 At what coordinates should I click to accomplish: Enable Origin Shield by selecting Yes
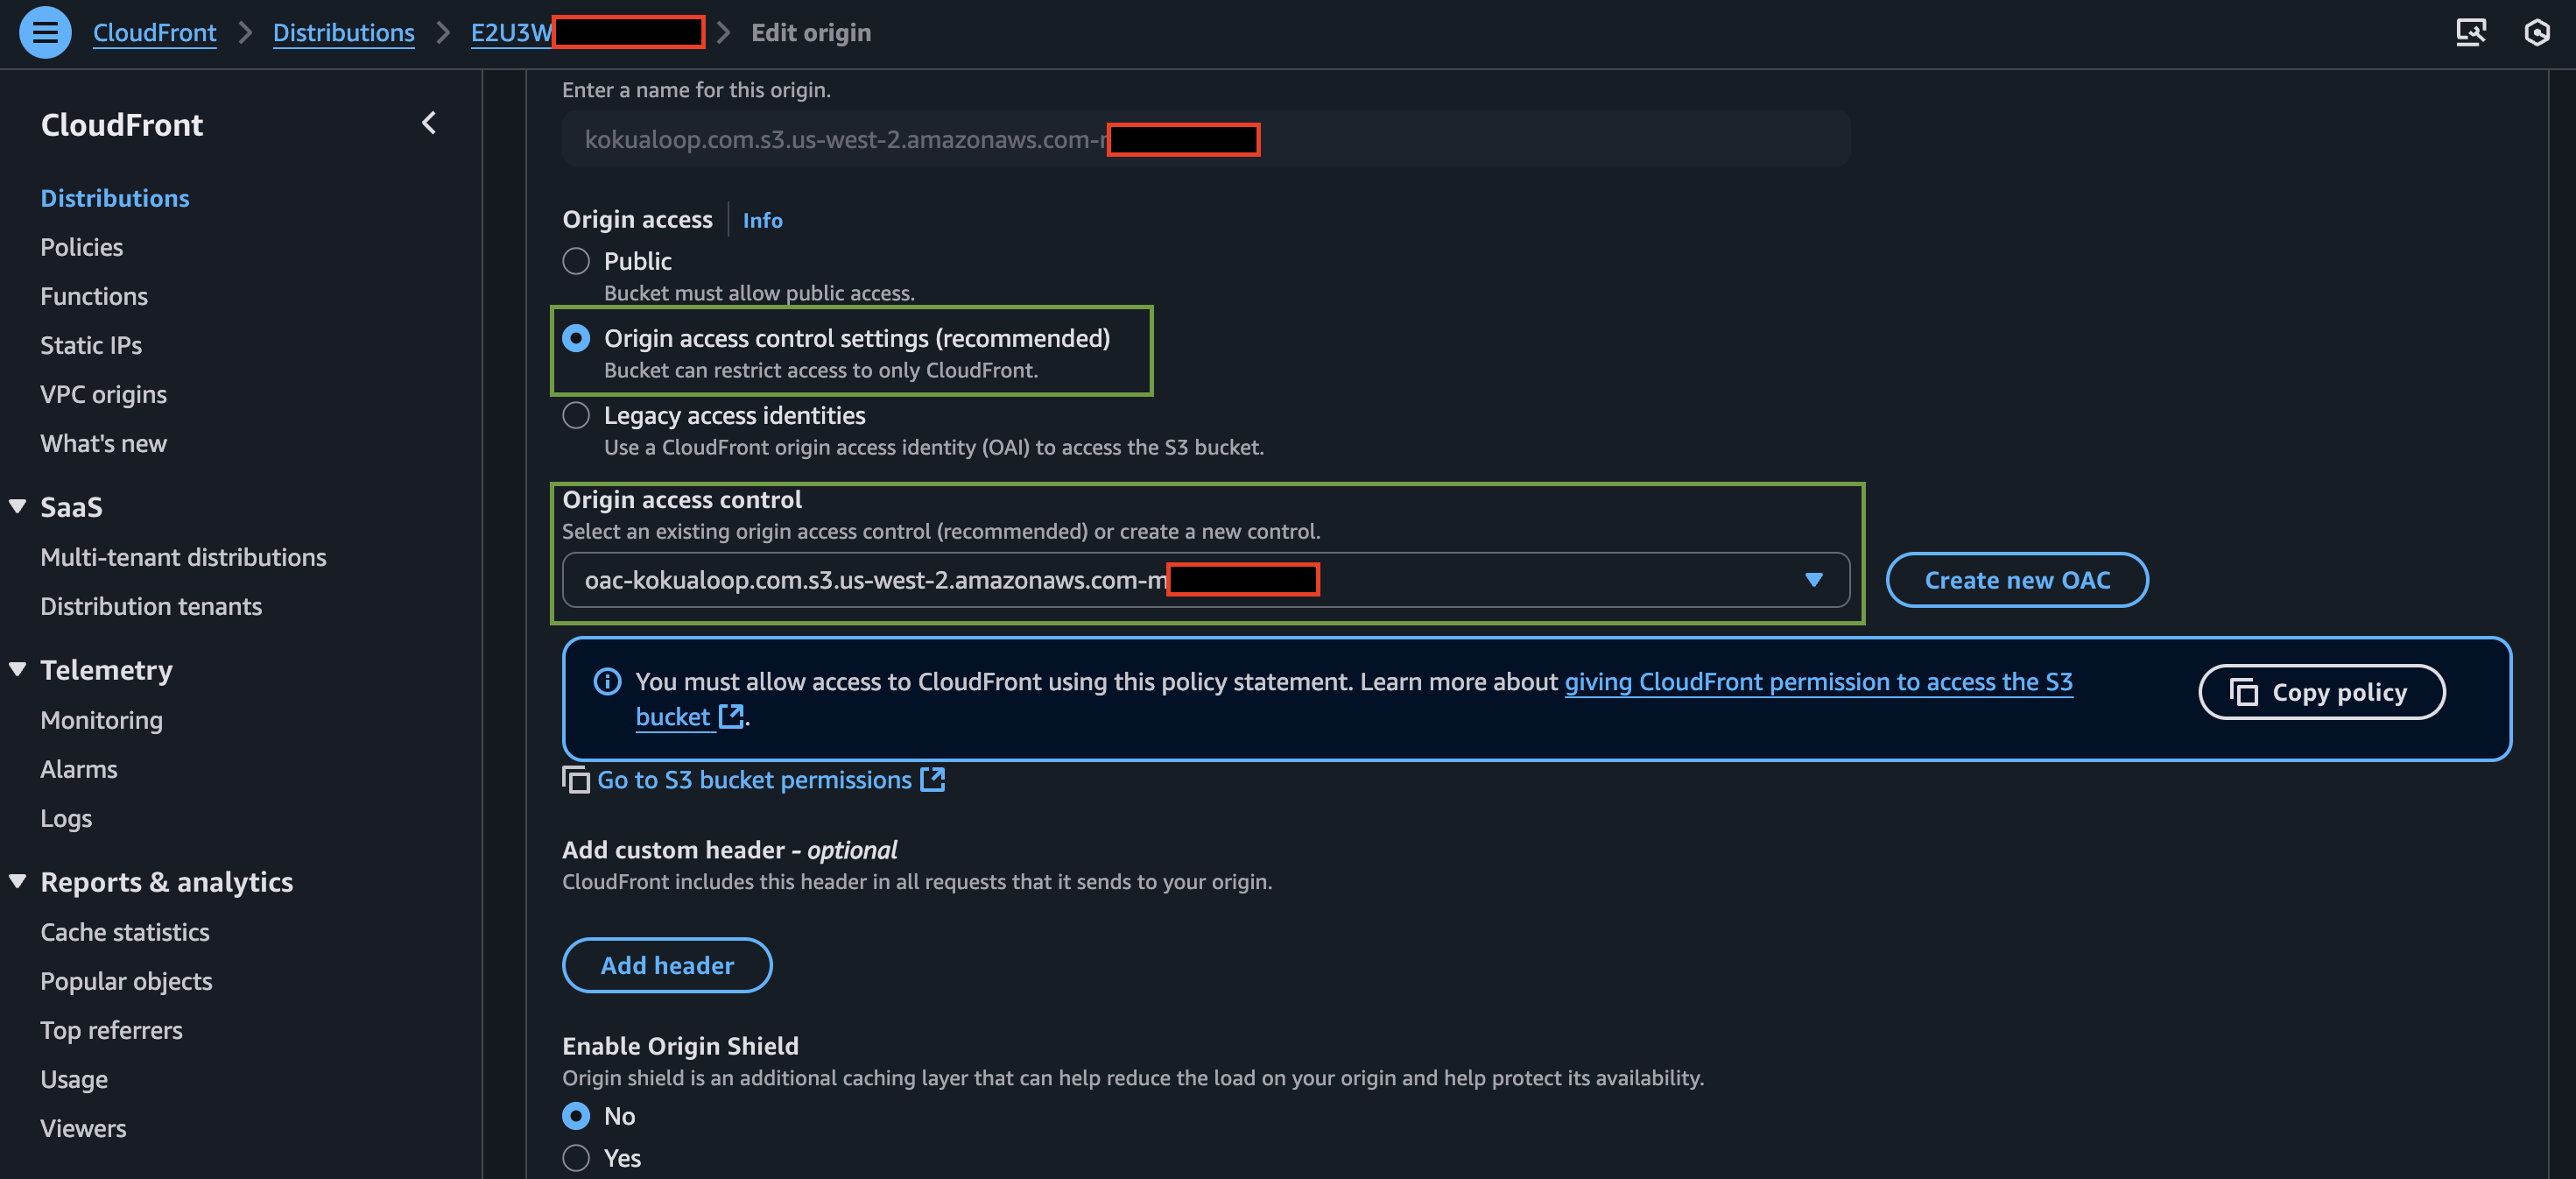(x=576, y=1158)
